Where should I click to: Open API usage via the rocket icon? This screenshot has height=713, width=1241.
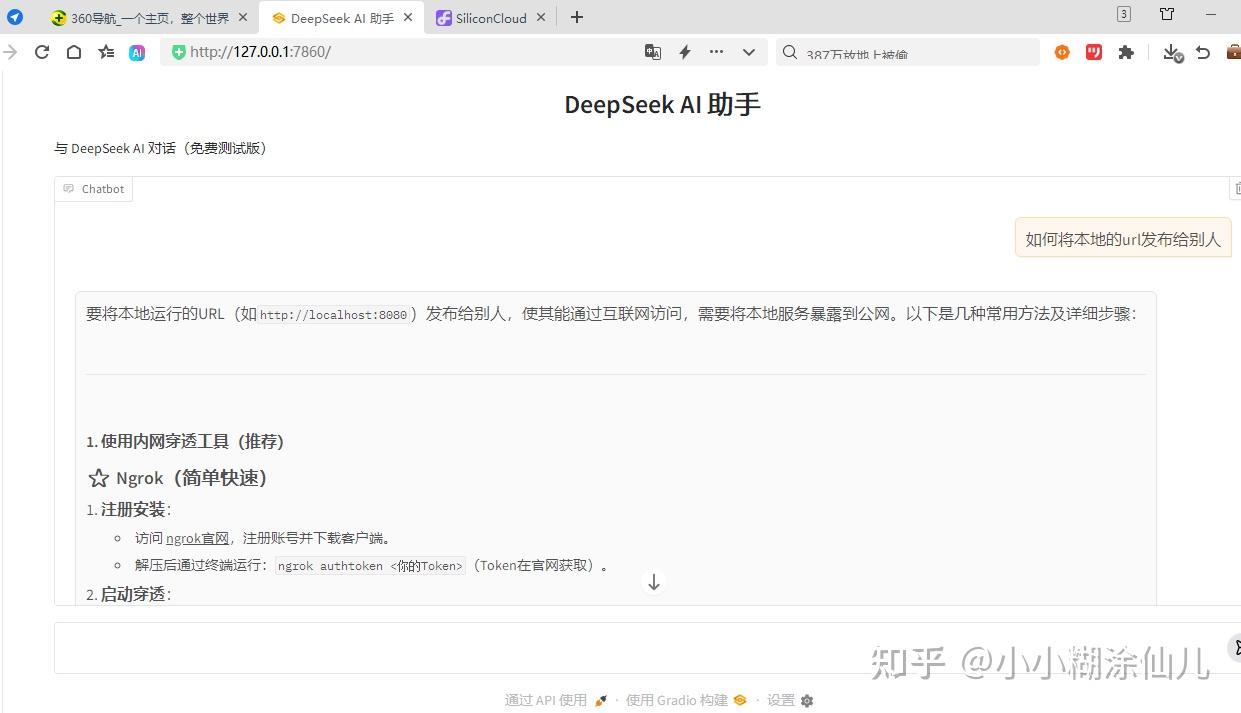pos(599,700)
